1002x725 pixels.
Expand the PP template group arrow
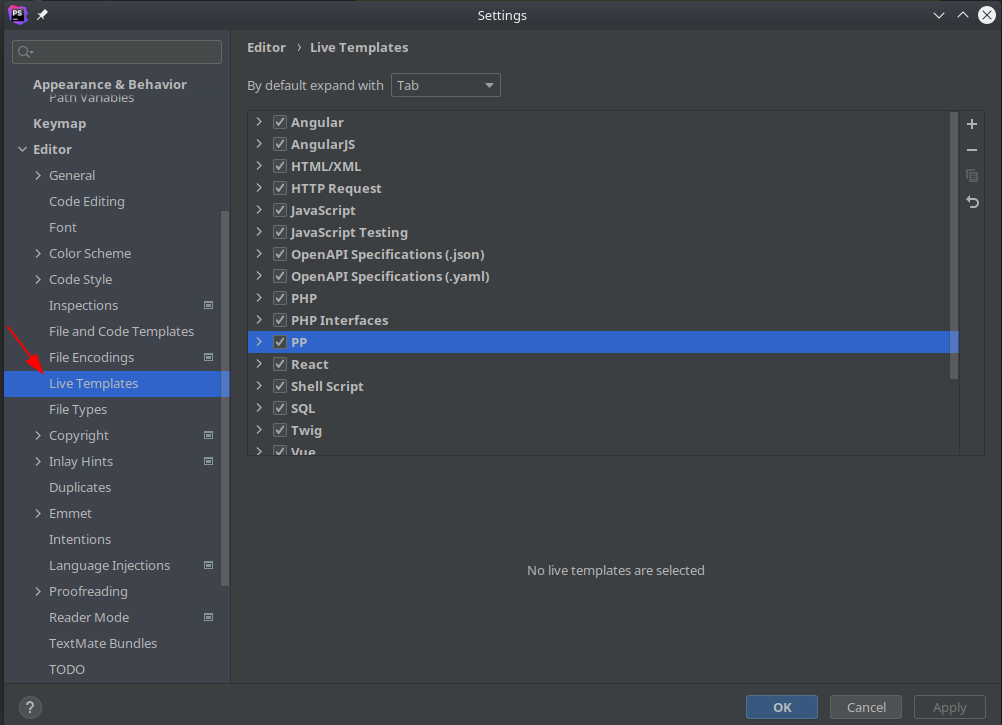(259, 342)
